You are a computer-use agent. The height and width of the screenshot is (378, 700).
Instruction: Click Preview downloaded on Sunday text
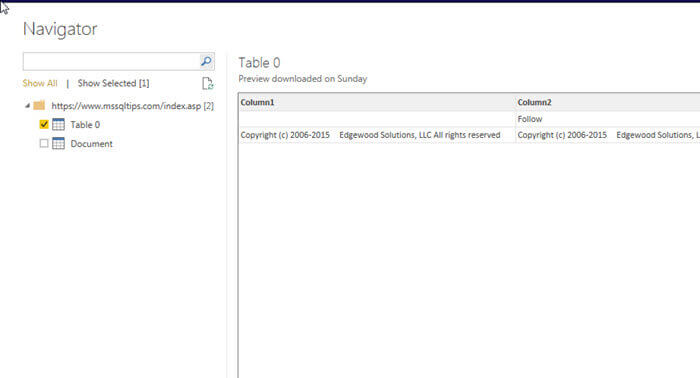tap(303, 79)
